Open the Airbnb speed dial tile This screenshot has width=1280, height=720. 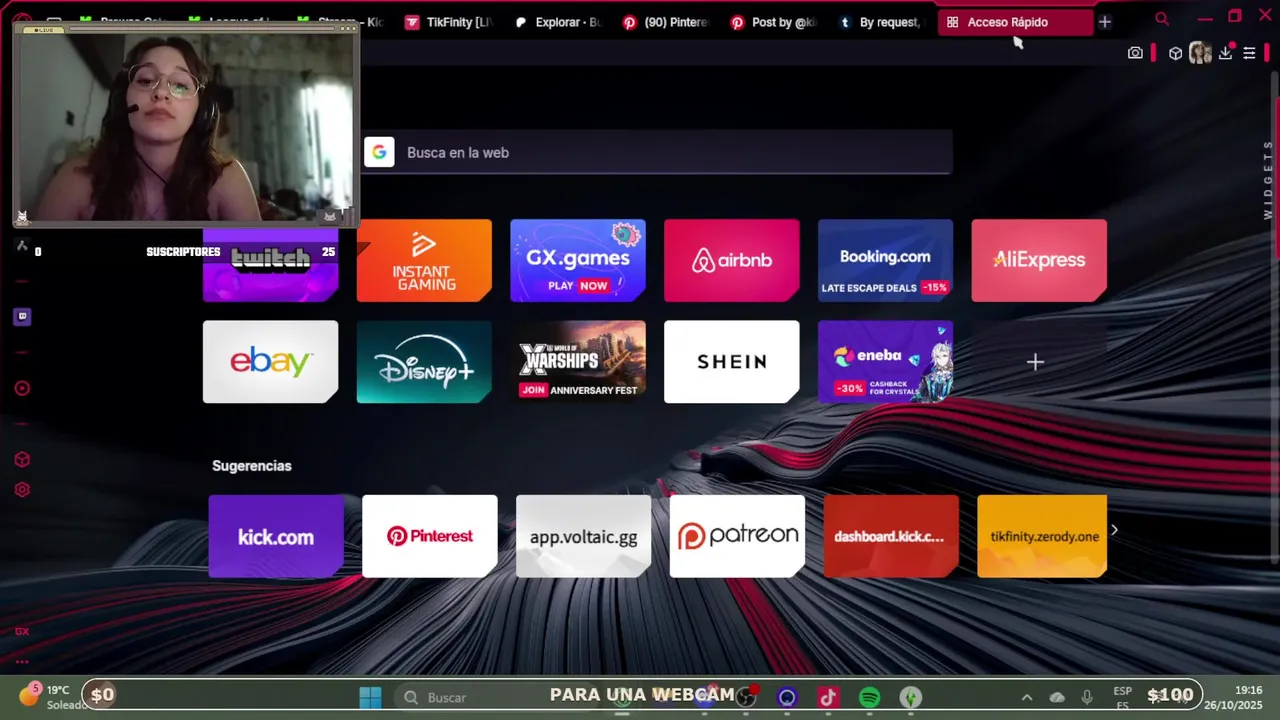(732, 260)
